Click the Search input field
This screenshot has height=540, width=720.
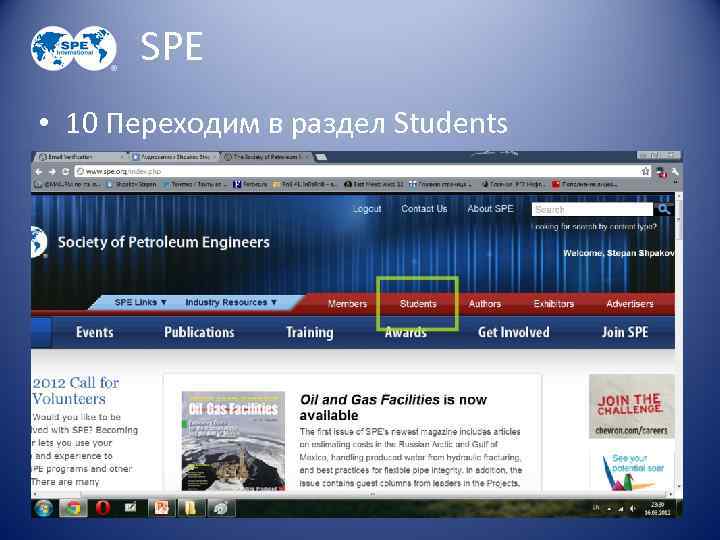592,209
